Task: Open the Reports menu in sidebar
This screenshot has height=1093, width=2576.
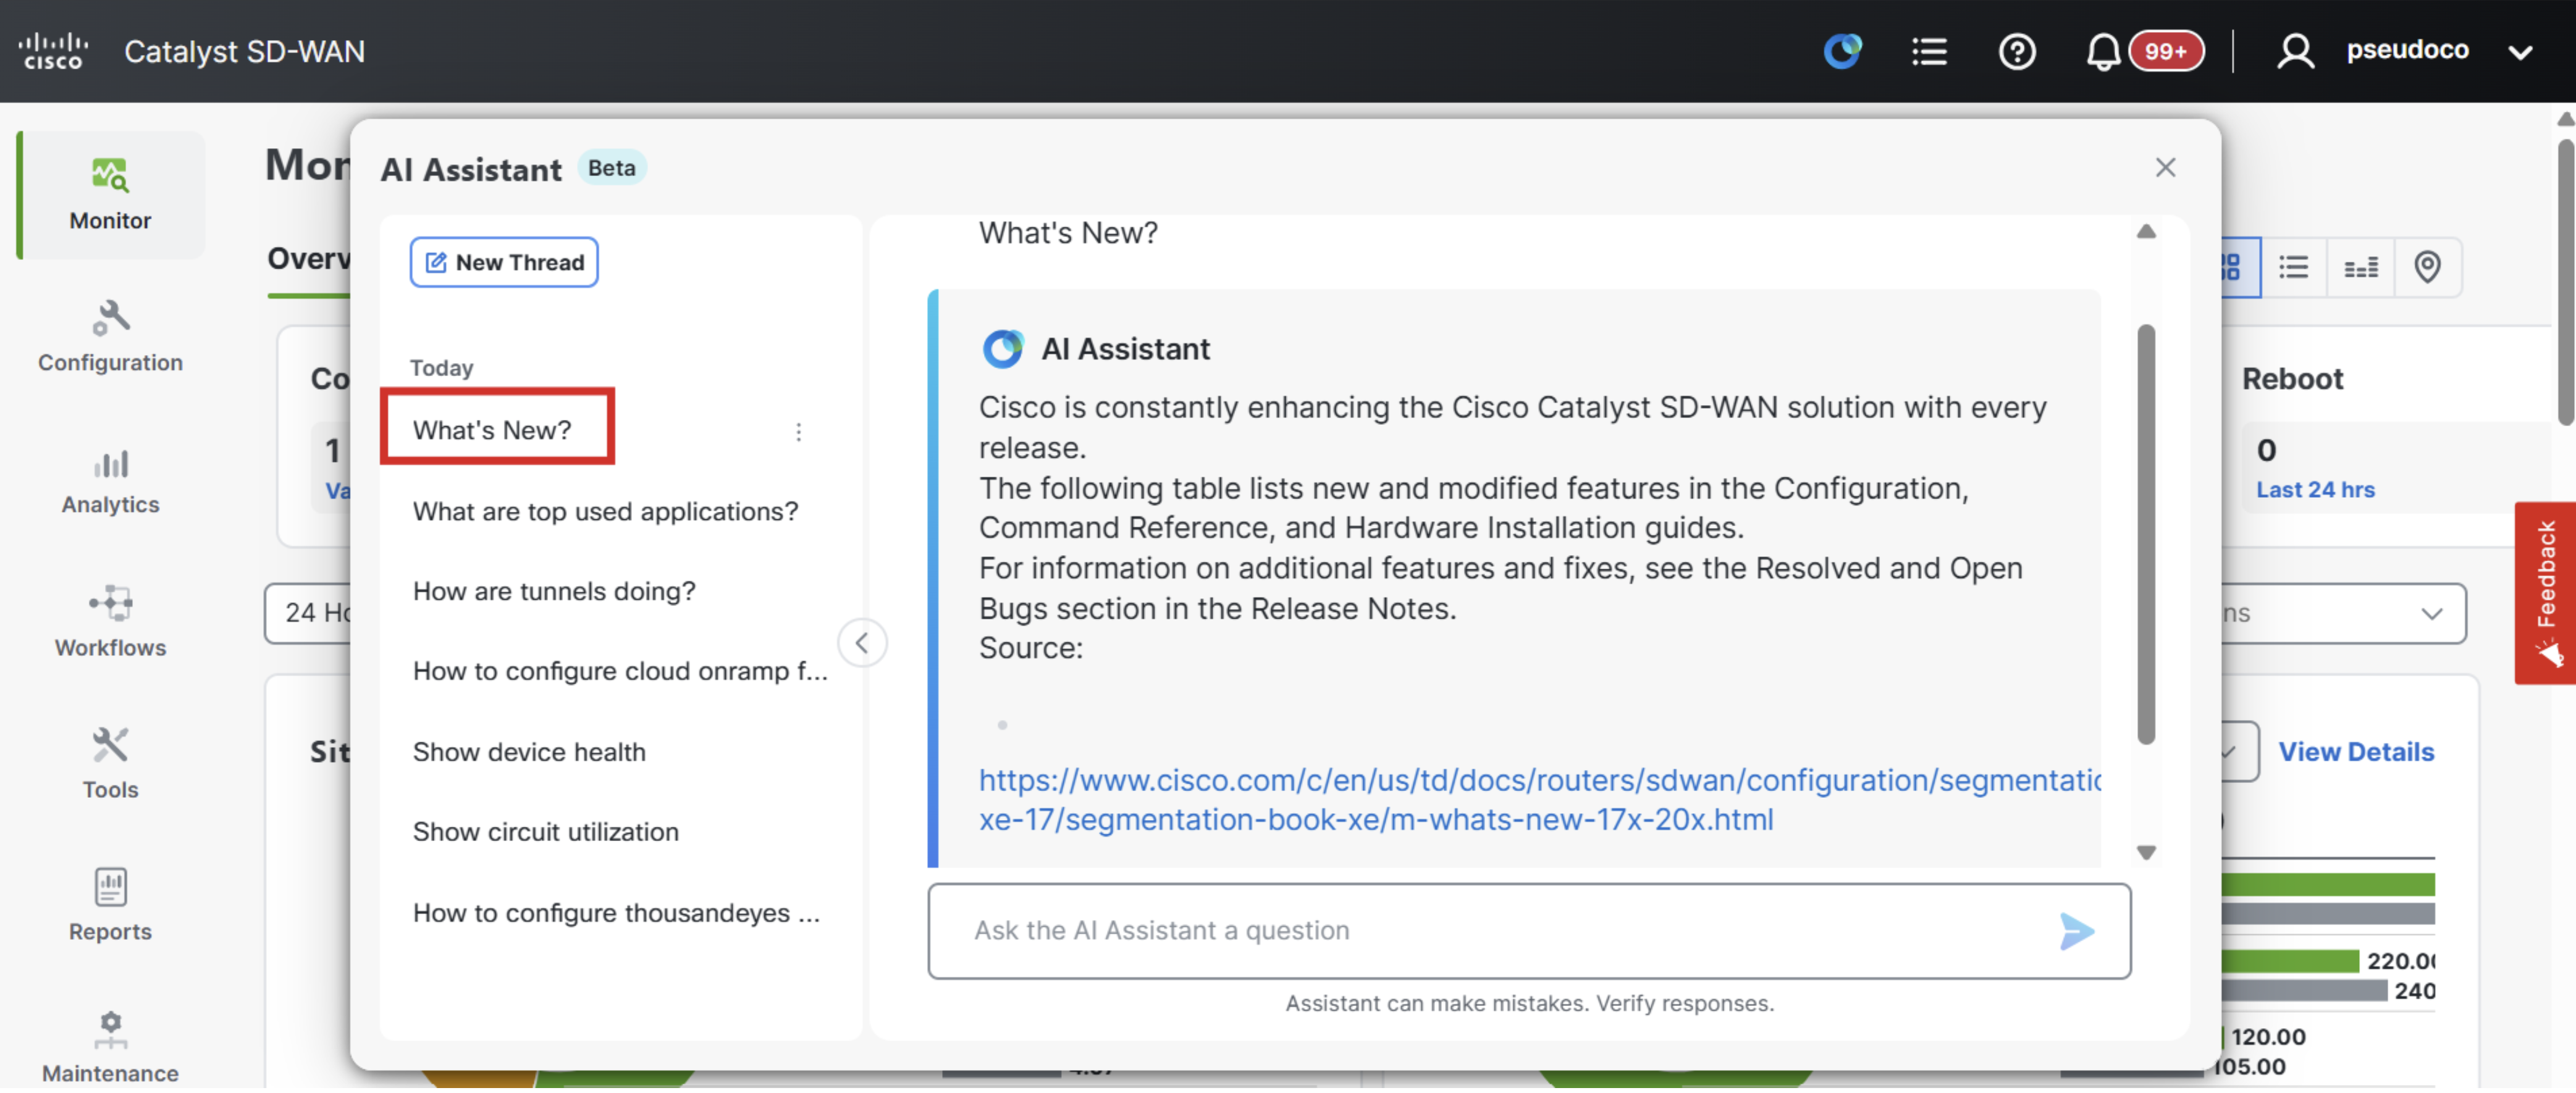Action: pyautogui.click(x=110, y=906)
